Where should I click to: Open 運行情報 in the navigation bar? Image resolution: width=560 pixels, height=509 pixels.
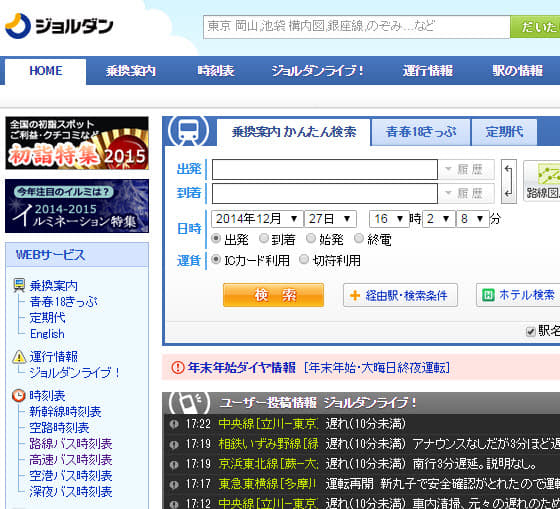tap(428, 71)
